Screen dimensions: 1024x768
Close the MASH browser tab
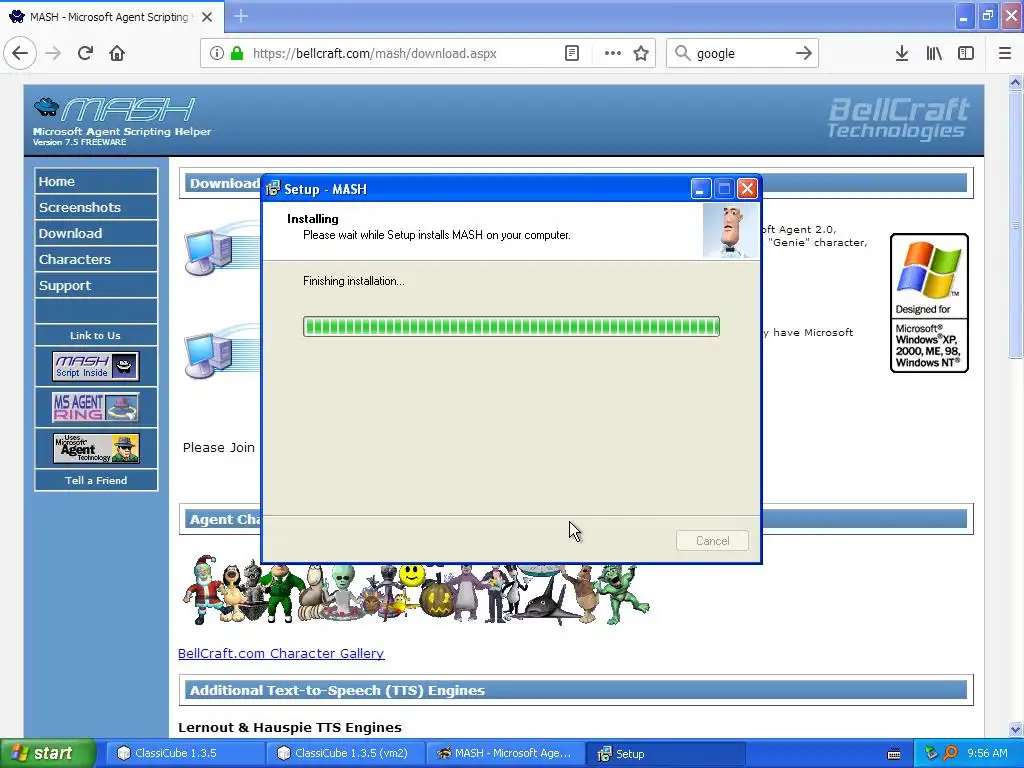(x=206, y=17)
